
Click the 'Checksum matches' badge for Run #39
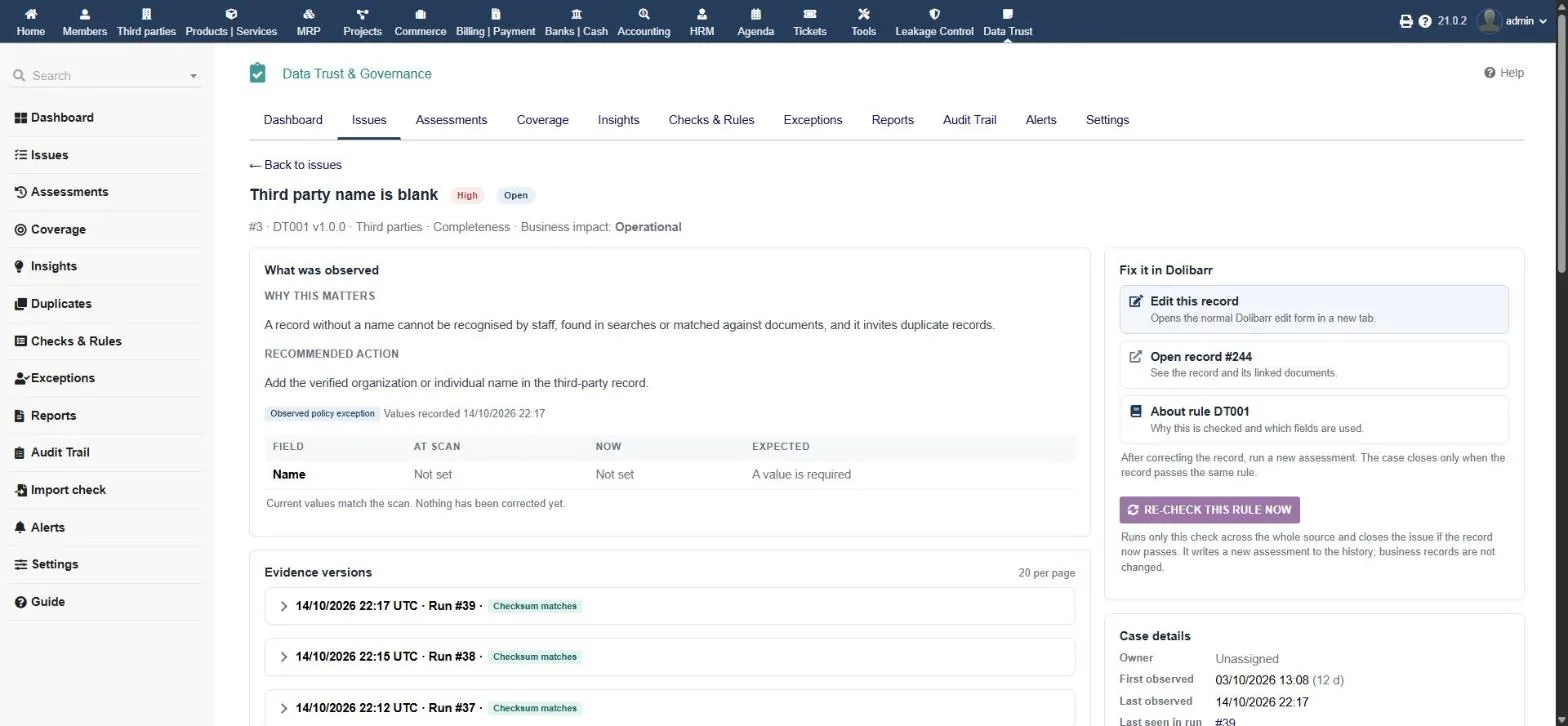(536, 606)
